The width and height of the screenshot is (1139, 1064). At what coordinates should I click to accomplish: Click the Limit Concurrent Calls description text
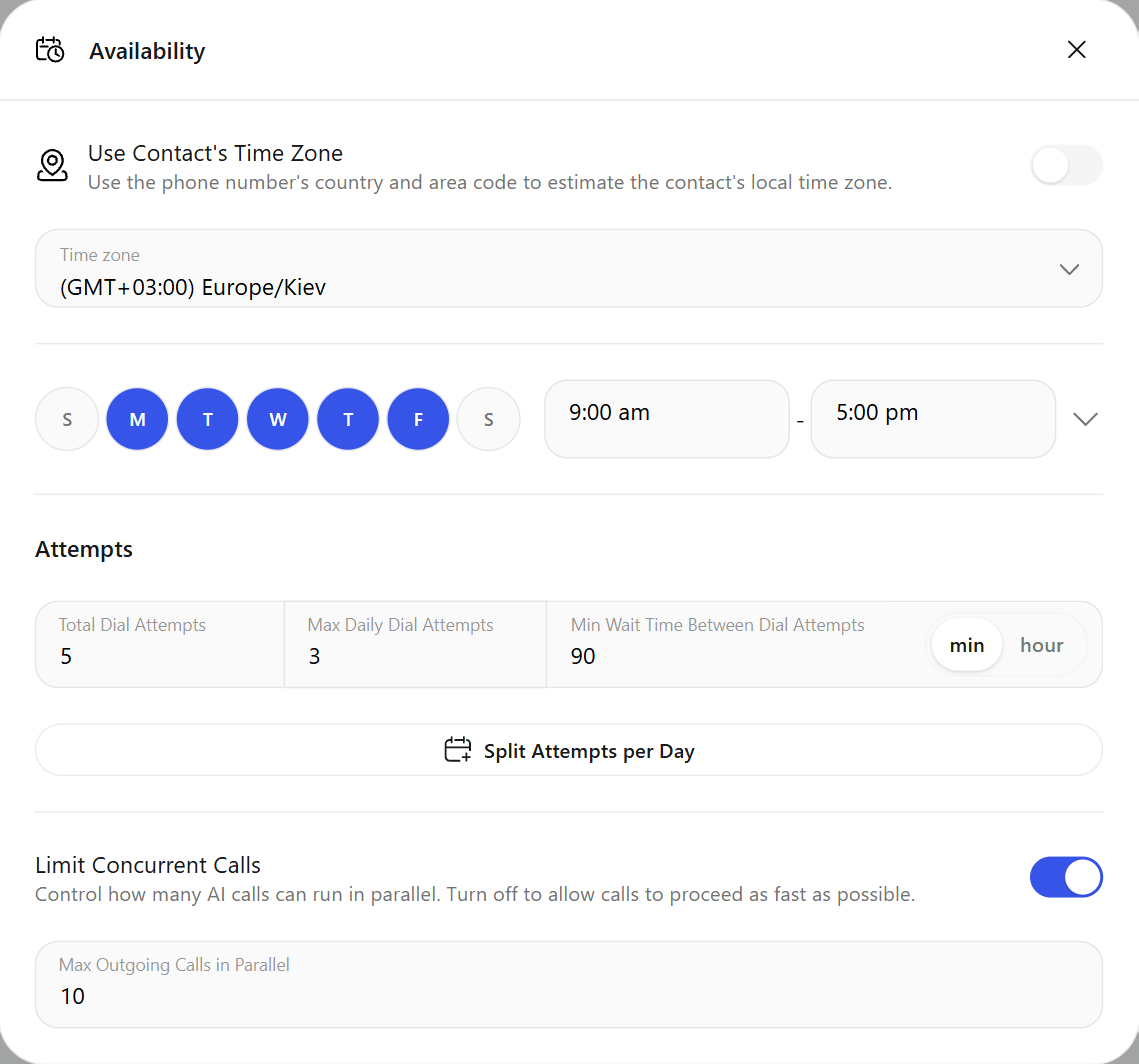[x=475, y=894]
